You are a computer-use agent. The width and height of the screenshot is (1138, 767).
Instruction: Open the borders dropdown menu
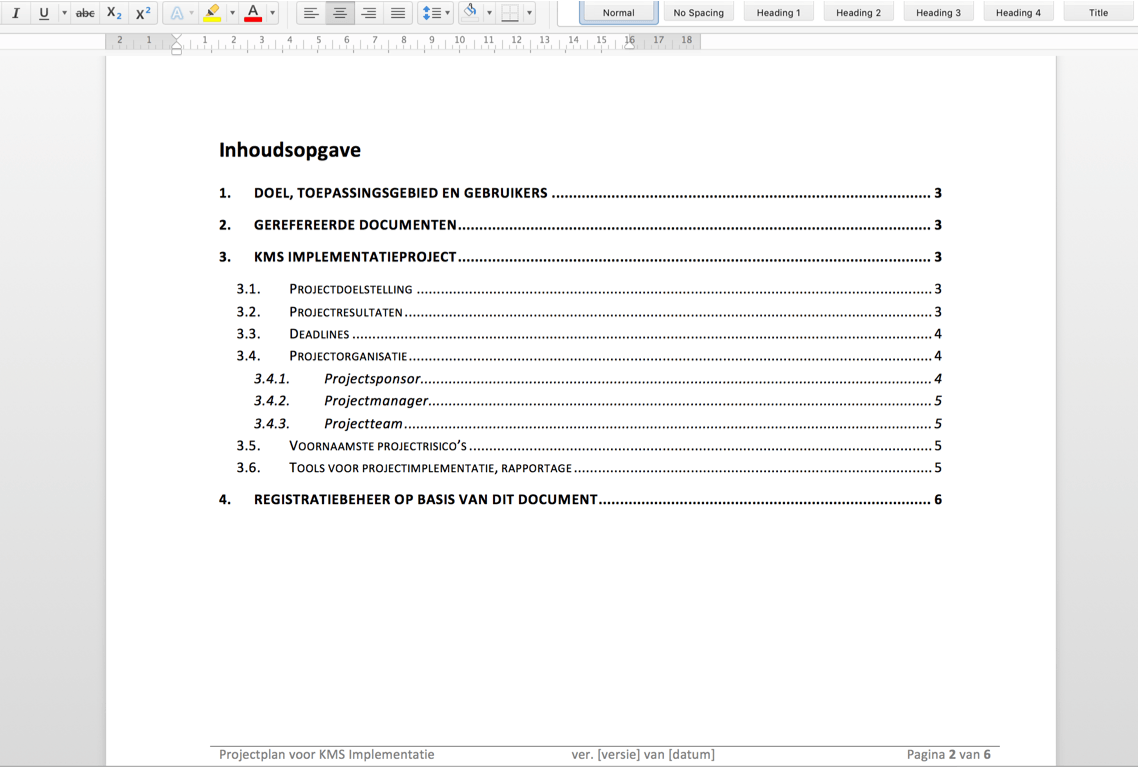[x=527, y=13]
